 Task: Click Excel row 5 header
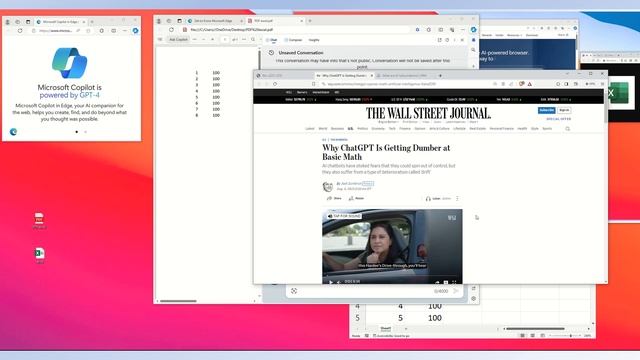[358, 318]
